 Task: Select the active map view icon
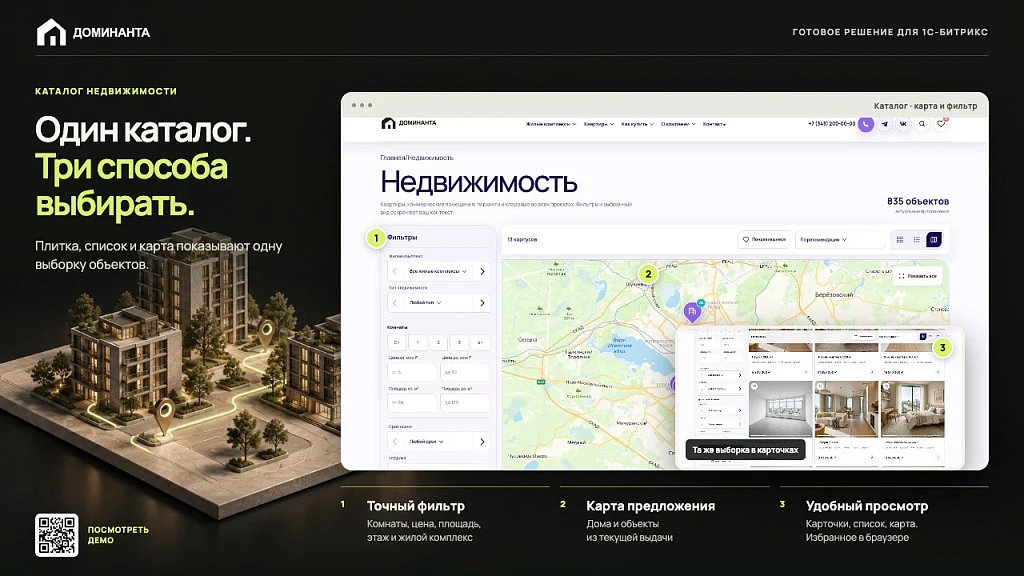934,240
